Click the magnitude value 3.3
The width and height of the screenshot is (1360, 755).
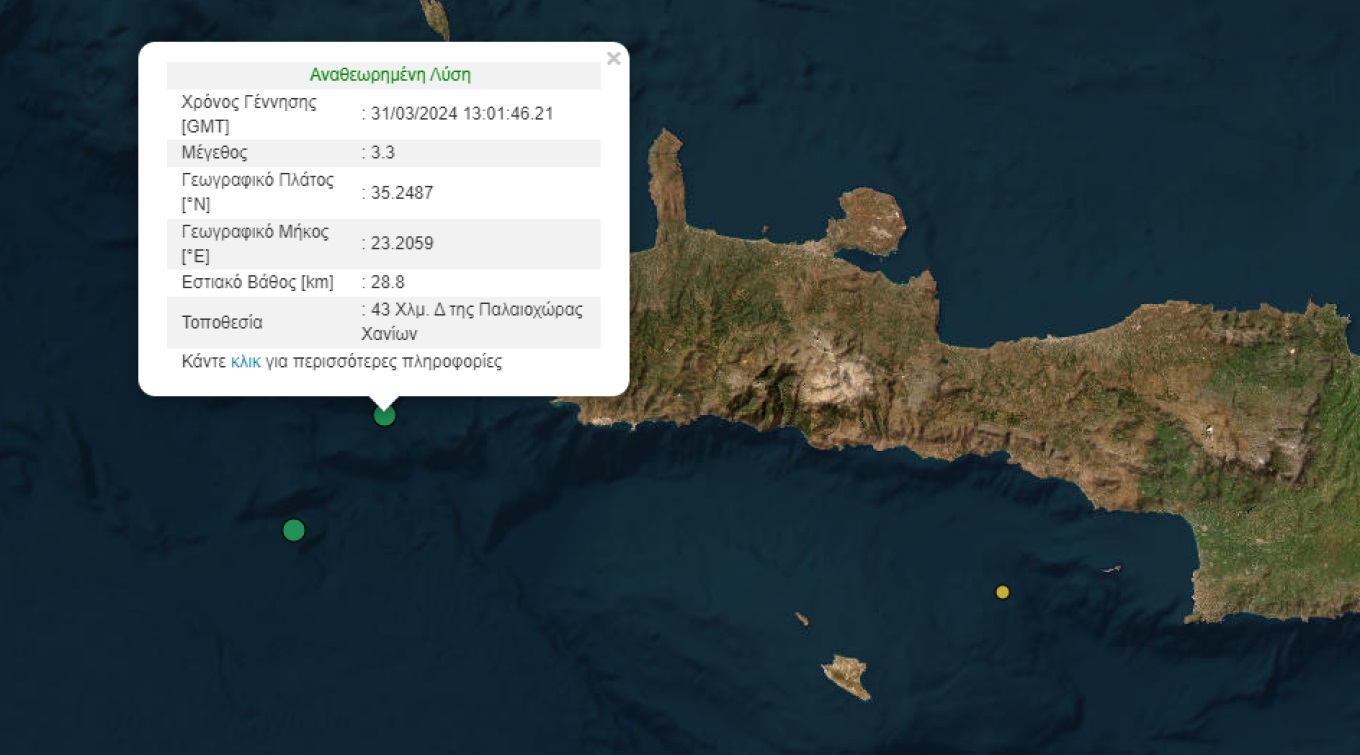[x=382, y=153]
